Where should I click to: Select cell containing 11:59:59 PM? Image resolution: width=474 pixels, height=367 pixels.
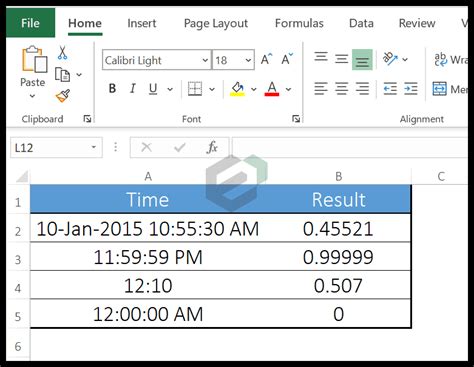coord(148,257)
